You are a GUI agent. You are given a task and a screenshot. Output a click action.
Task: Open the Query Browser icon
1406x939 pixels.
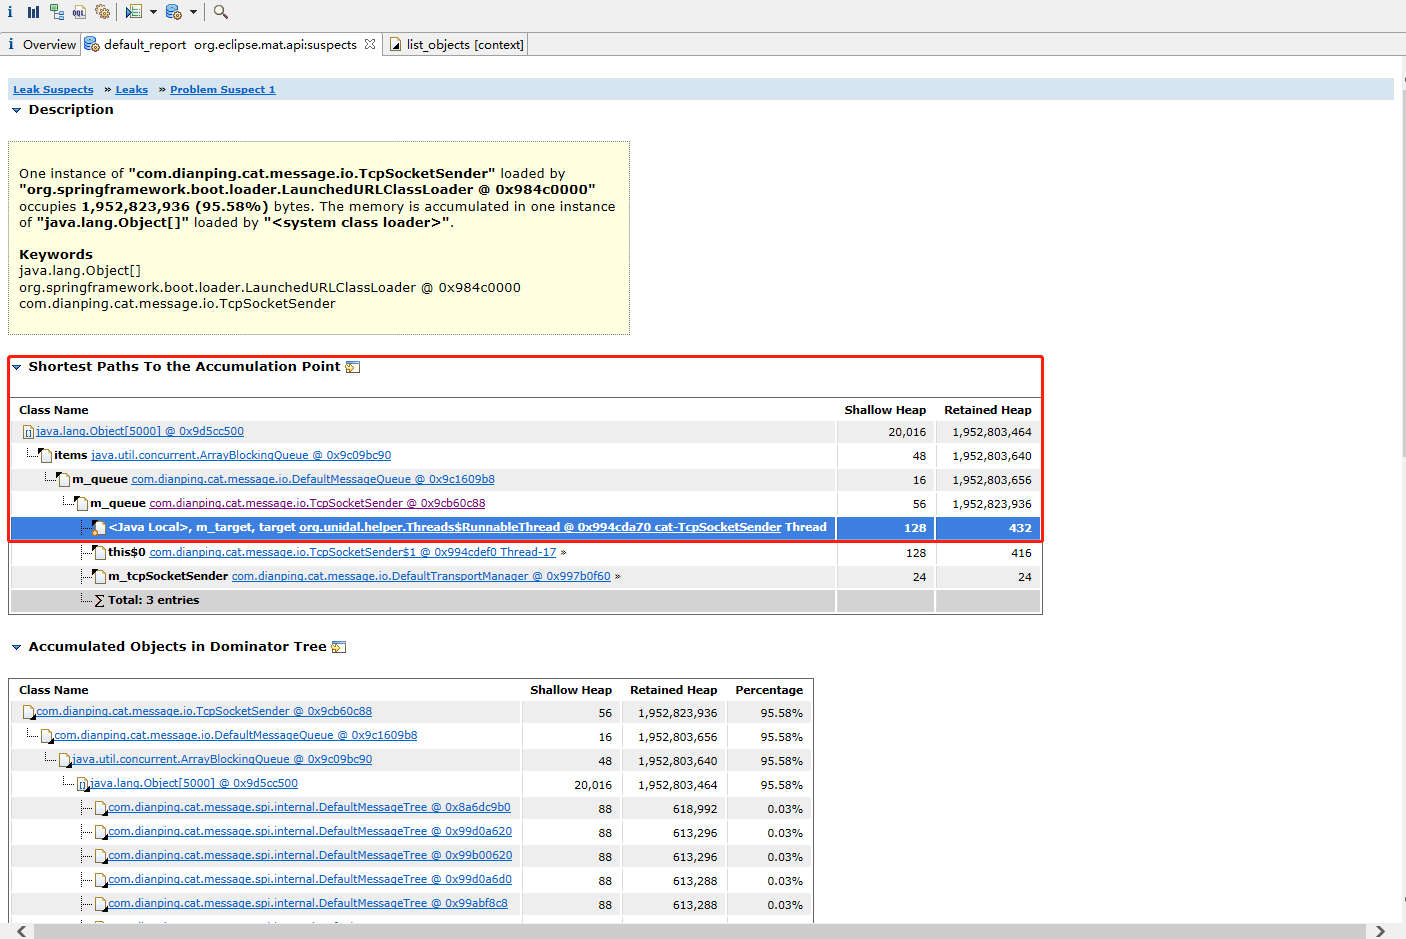[173, 12]
